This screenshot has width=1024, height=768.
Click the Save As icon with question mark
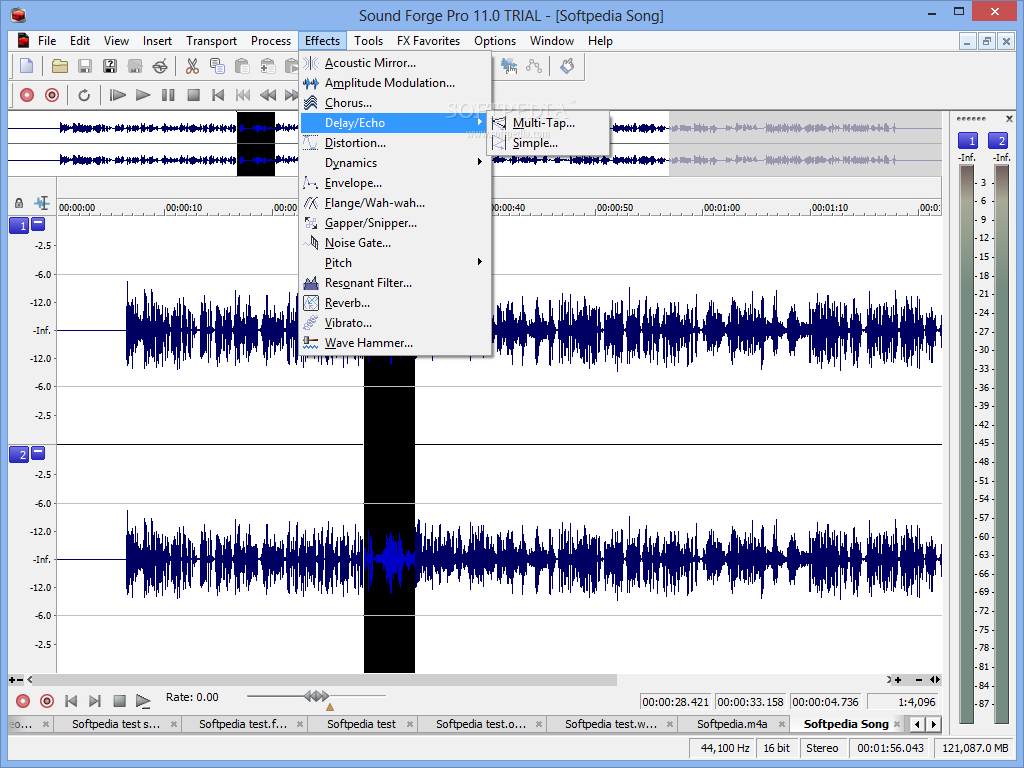(110, 66)
